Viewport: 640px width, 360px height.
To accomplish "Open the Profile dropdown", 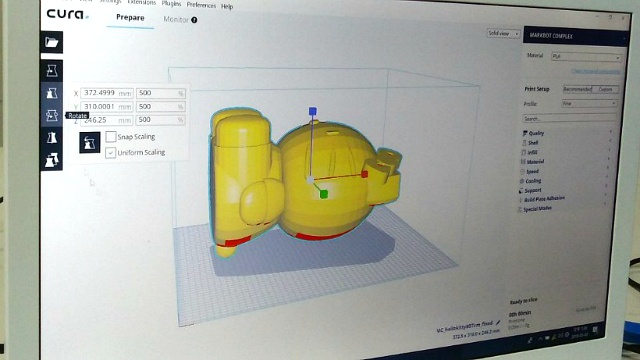I will click(x=589, y=104).
